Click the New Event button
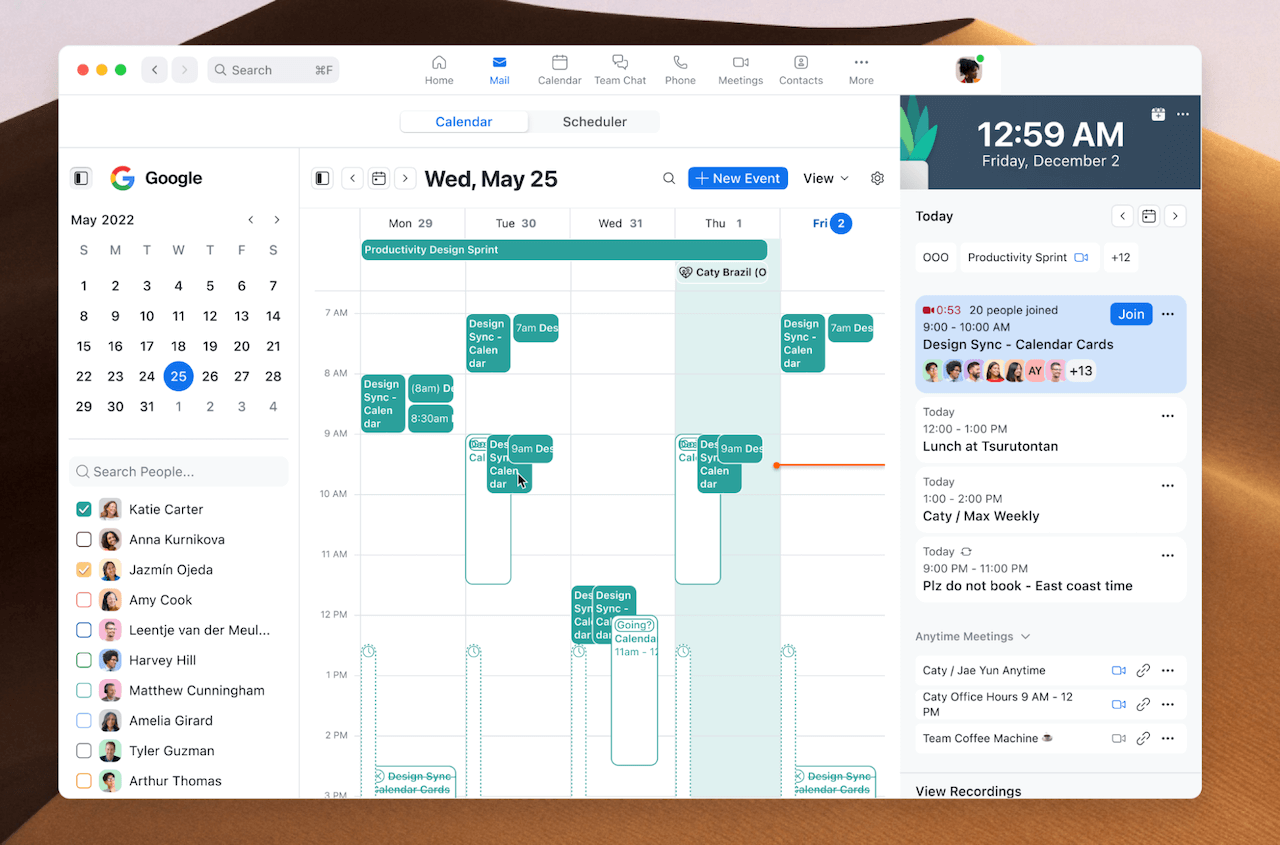The image size is (1280, 845). pos(738,178)
